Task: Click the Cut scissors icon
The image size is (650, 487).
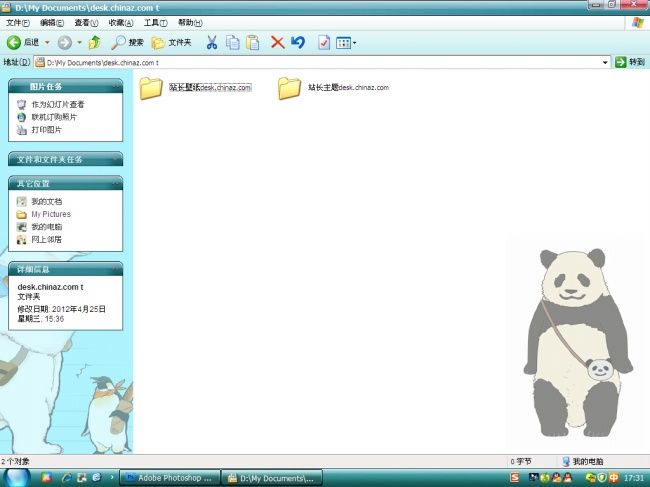Action: [x=211, y=42]
